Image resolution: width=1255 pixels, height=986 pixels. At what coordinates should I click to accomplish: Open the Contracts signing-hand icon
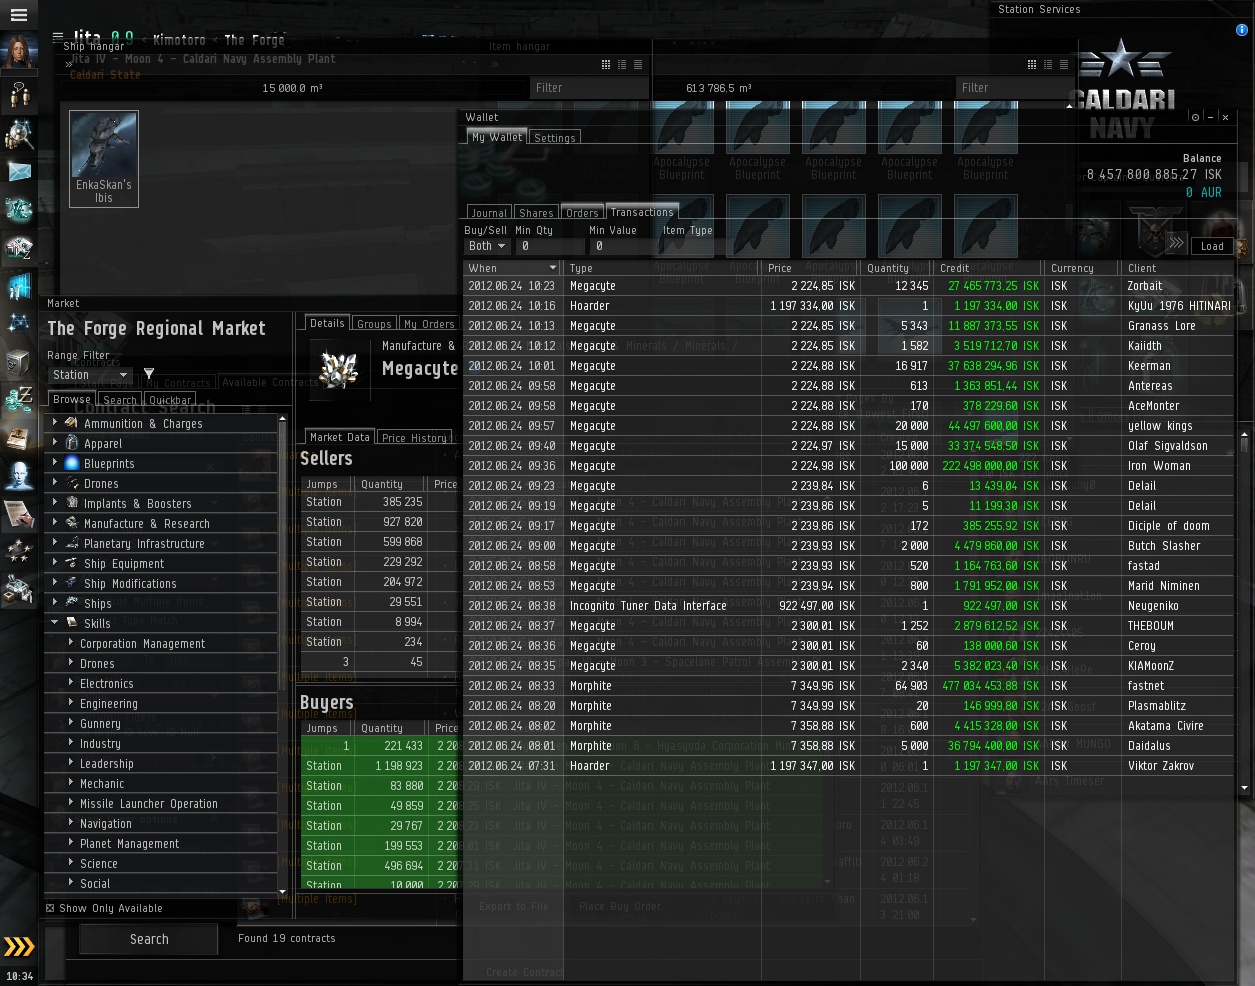(19, 513)
